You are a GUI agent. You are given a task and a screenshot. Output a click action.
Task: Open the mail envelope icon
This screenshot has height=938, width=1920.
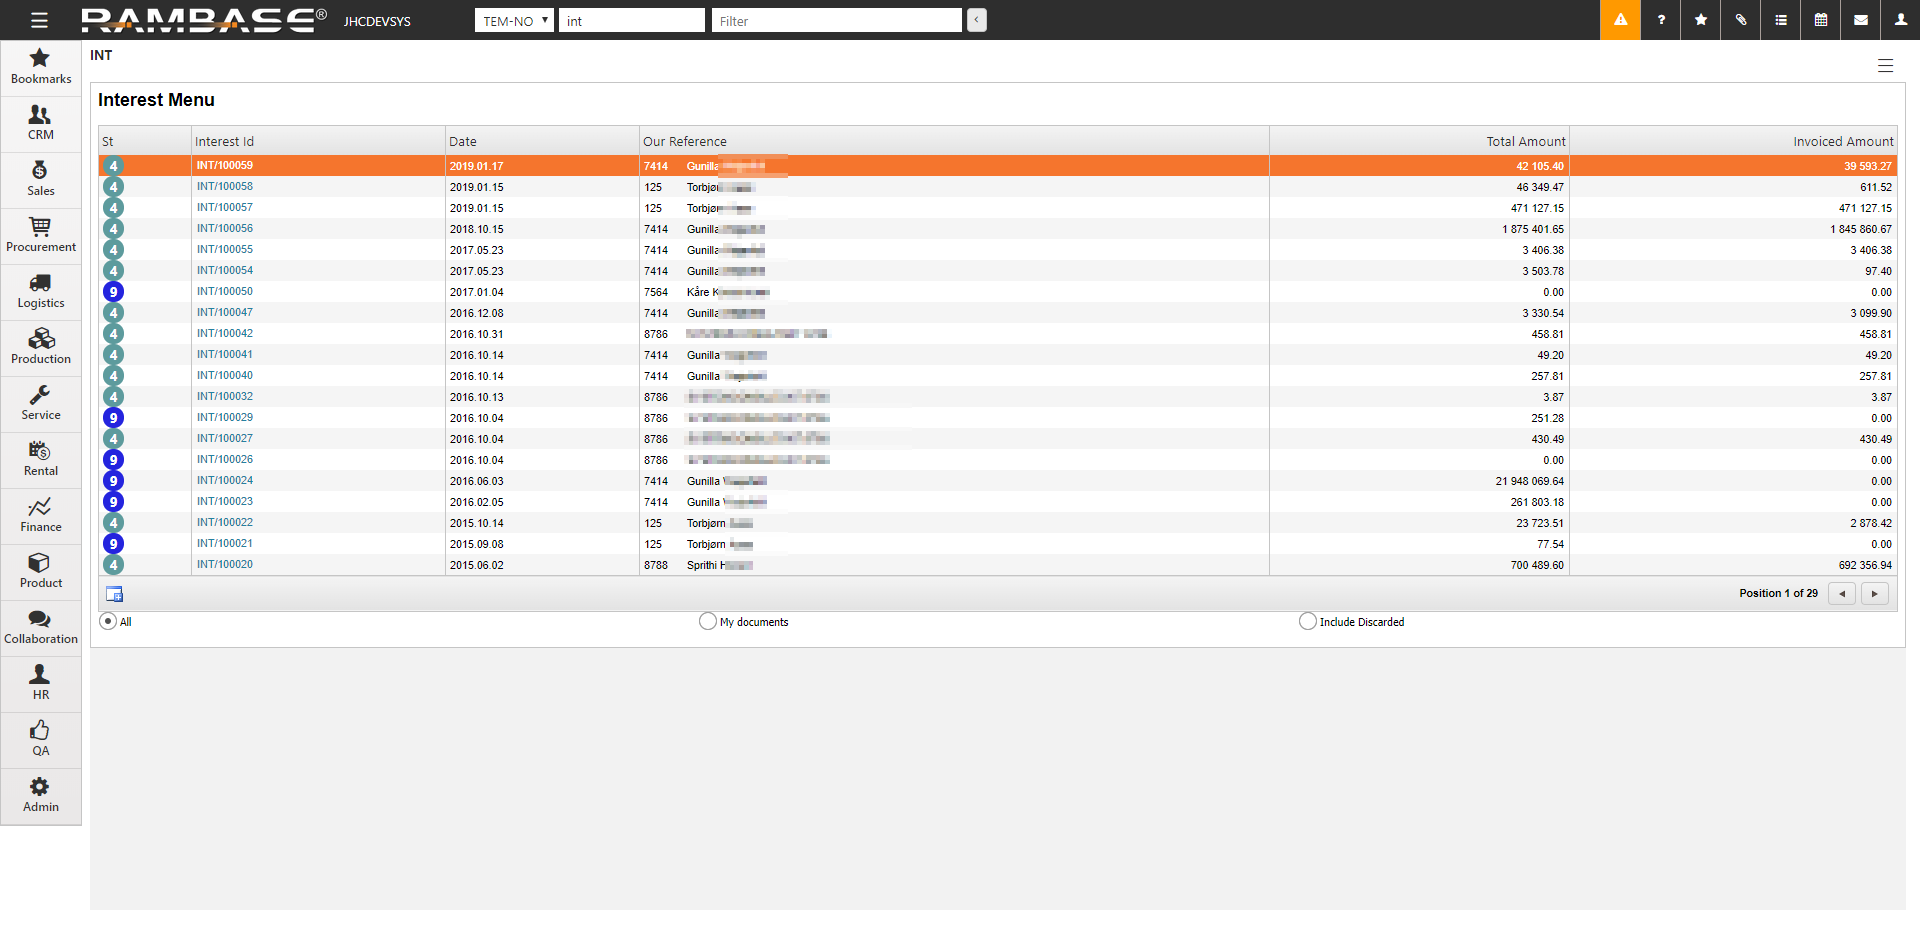coord(1861,20)
